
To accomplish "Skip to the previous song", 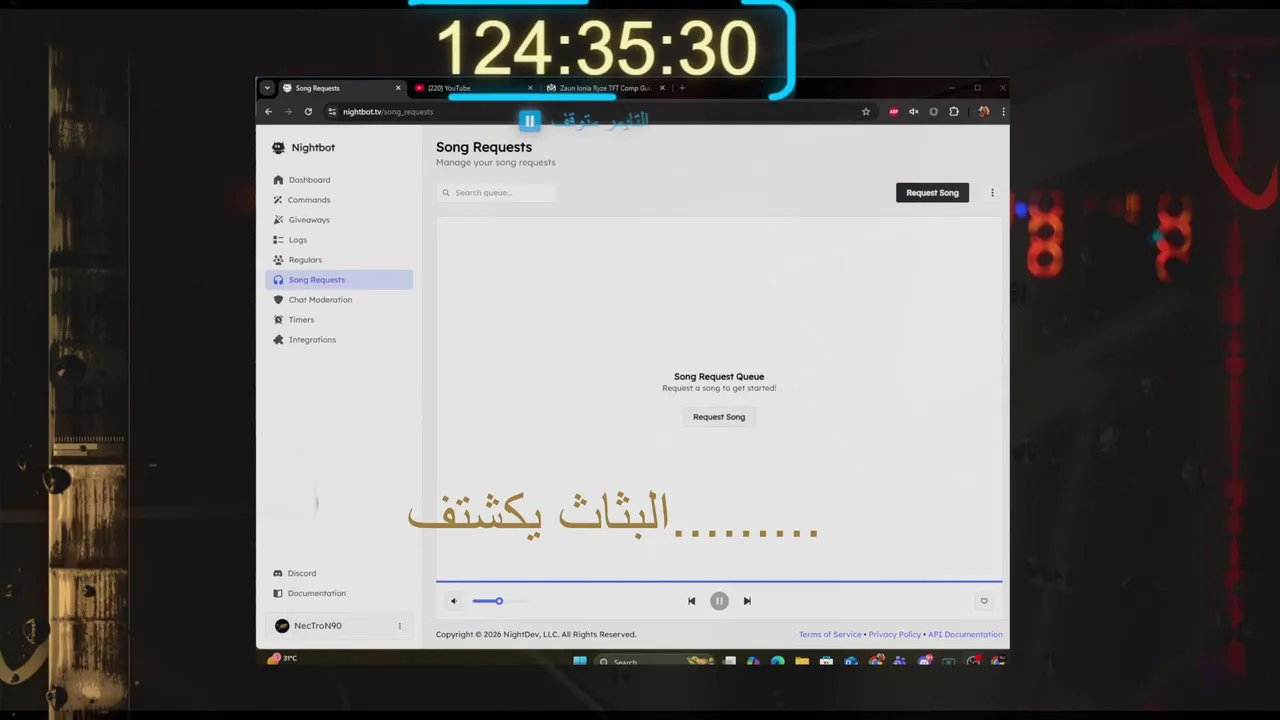I will coord(691,601).
